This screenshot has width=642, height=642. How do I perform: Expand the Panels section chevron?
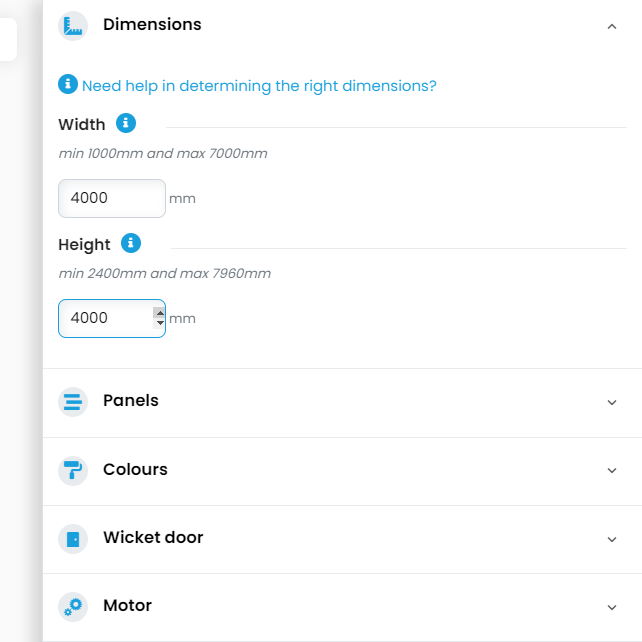612,402
